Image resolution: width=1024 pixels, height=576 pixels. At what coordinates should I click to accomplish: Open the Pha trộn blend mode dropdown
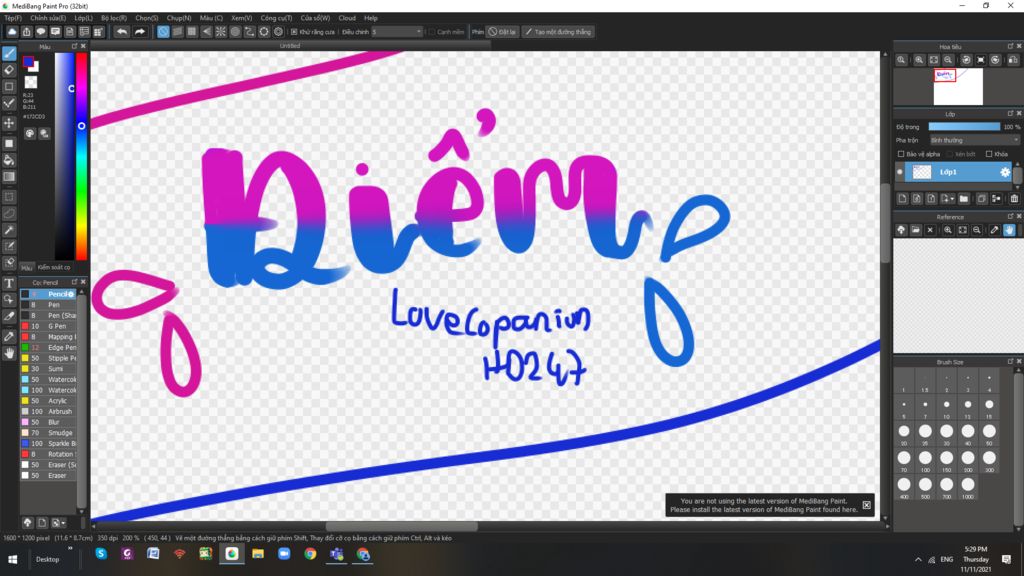[974, 140]
